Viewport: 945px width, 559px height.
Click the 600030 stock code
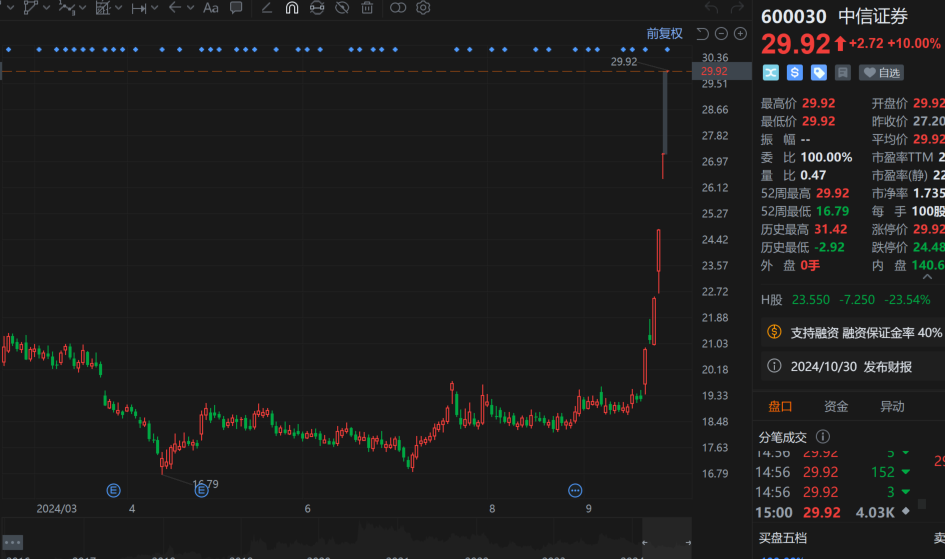[793, 16]
